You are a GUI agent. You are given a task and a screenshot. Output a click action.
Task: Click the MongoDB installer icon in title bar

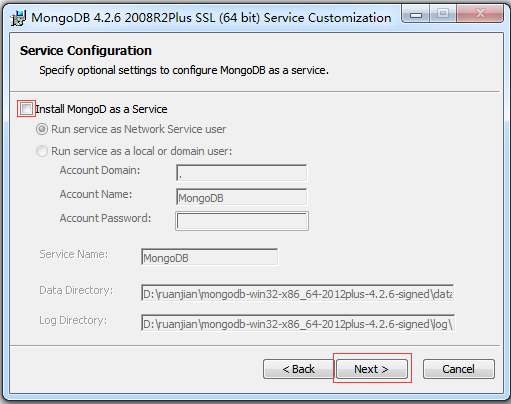pyautogui.click(x=18, y=18)
